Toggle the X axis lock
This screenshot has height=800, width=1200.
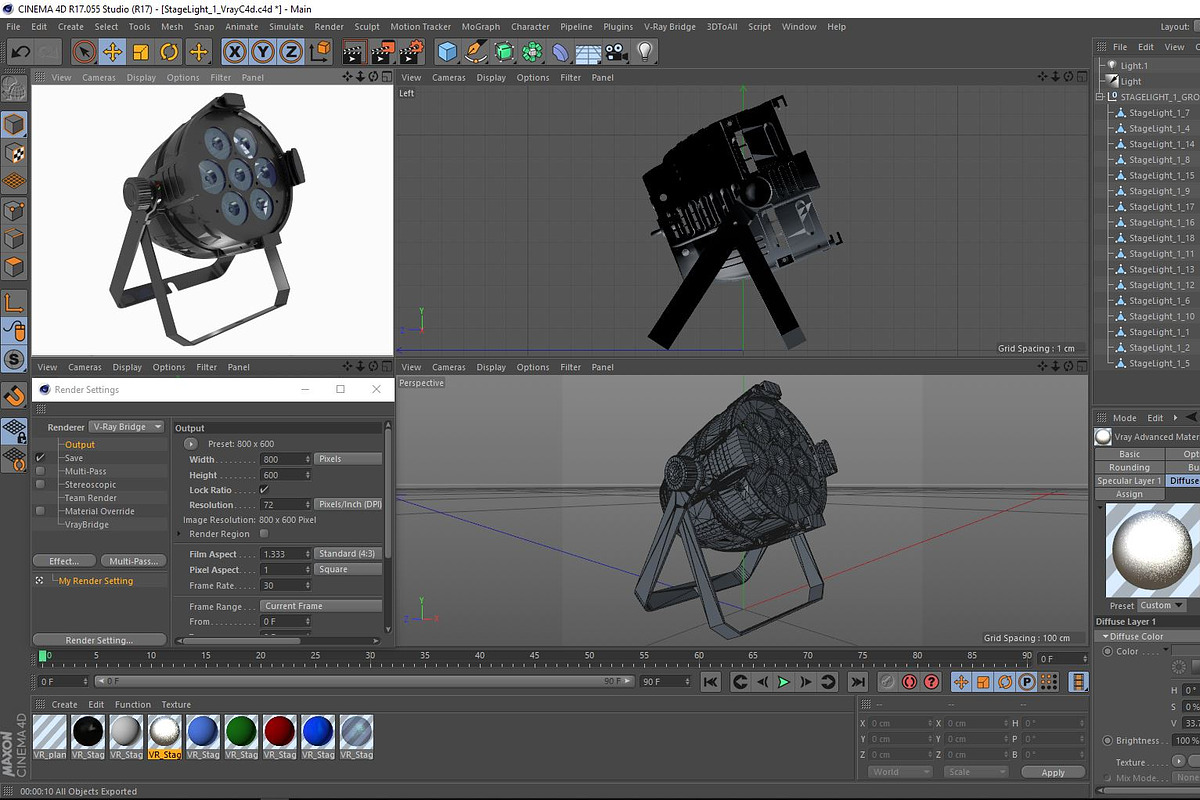(x=234, y=52)
